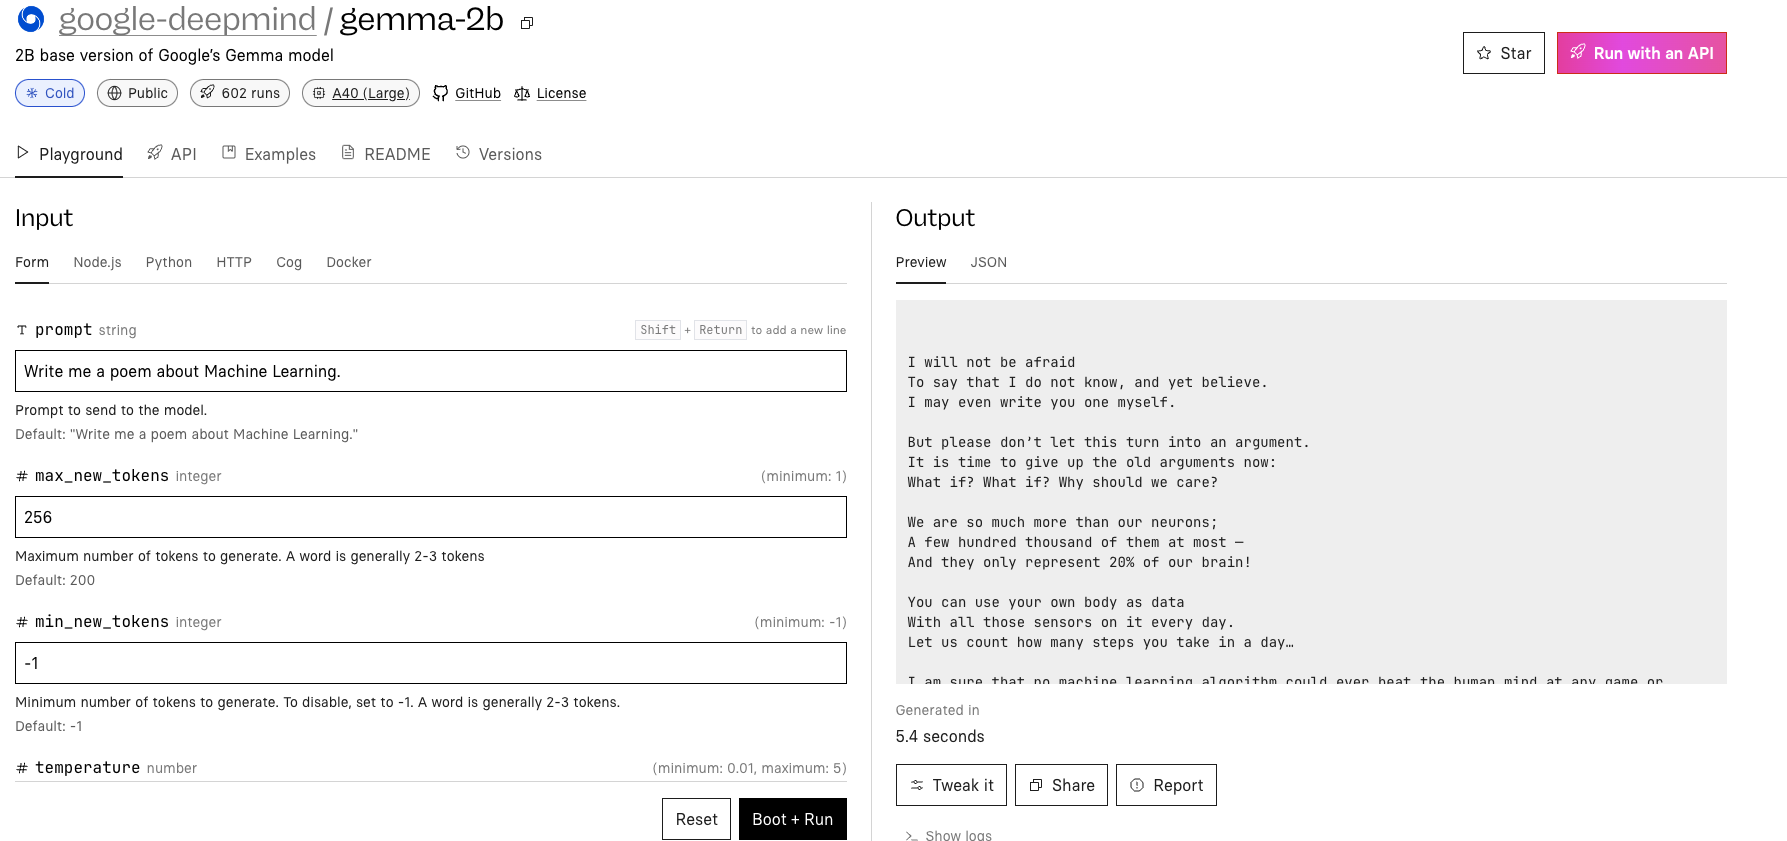Open the README tab
This screenshot has height=841, width=1787.
tap(386, 154)
